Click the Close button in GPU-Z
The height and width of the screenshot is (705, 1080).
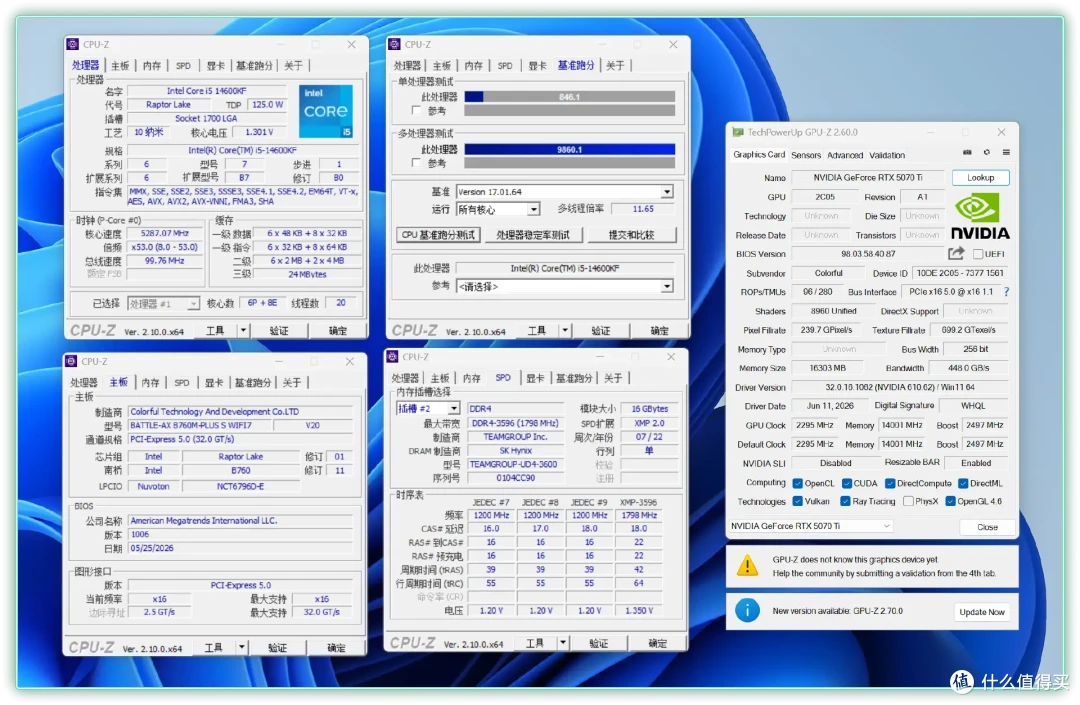(x=987, y=527)
